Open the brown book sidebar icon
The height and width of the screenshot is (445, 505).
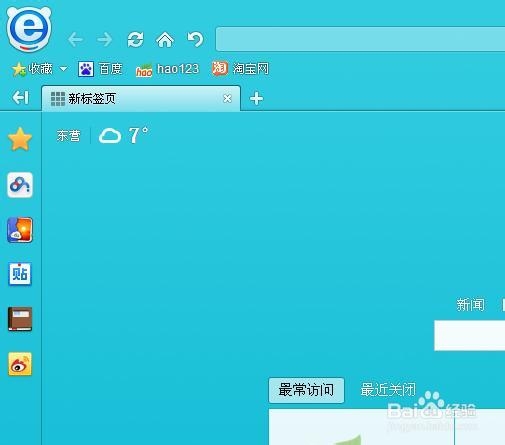coord(20,319)
